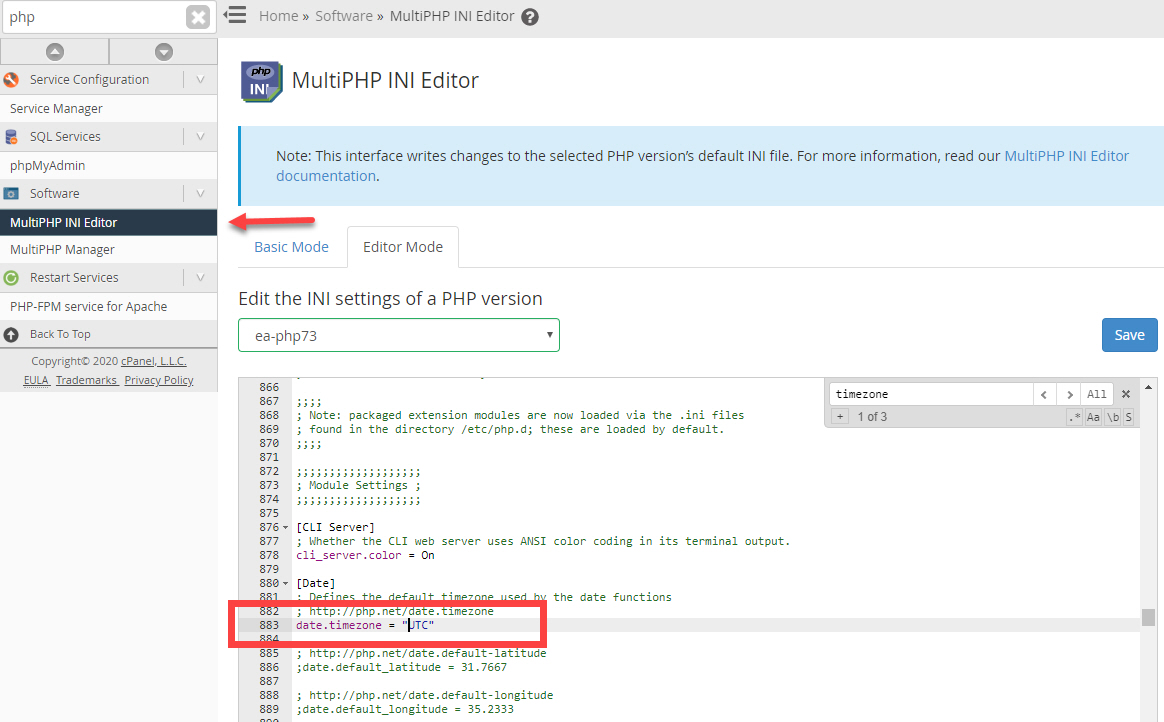Toggle whole word \b search option
The image size is (1164, 722).
coord(1113,417)
